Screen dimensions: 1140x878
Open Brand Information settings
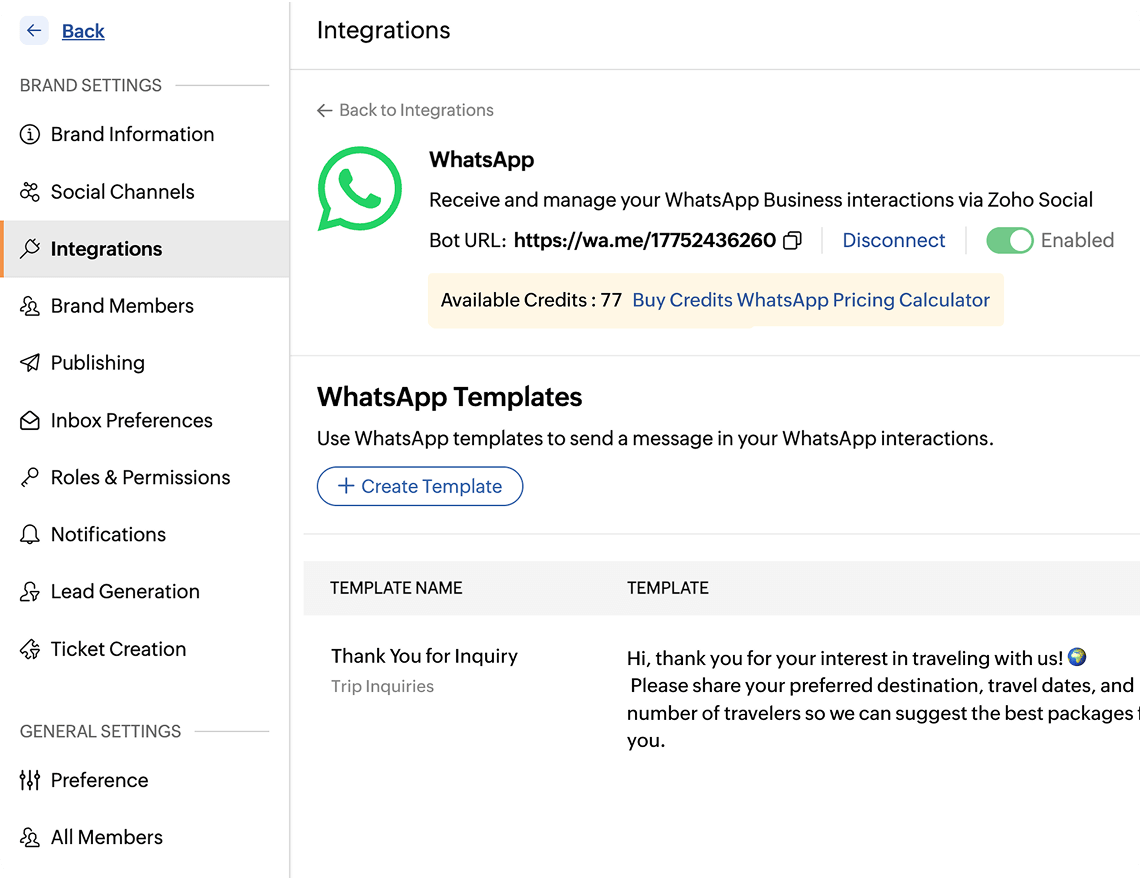(132, 134)
